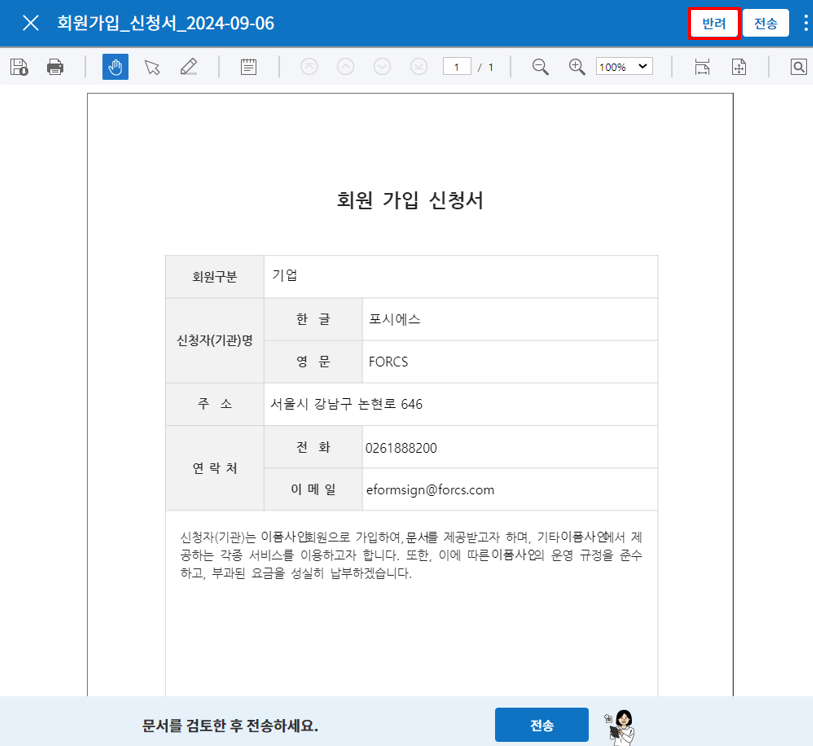
Task: Click the assistant character icon
Action: 621,726
